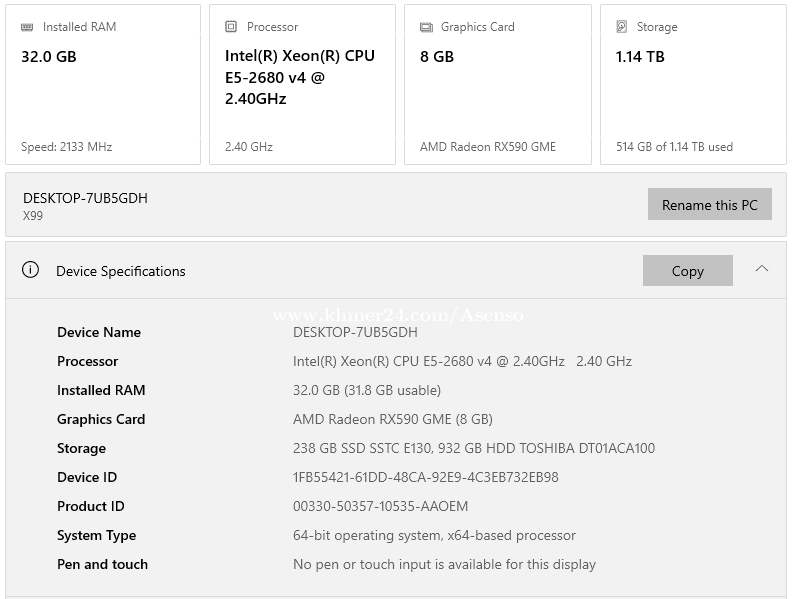Collapse the Device Specifications section
796x599 pixels.
[762, 269]
